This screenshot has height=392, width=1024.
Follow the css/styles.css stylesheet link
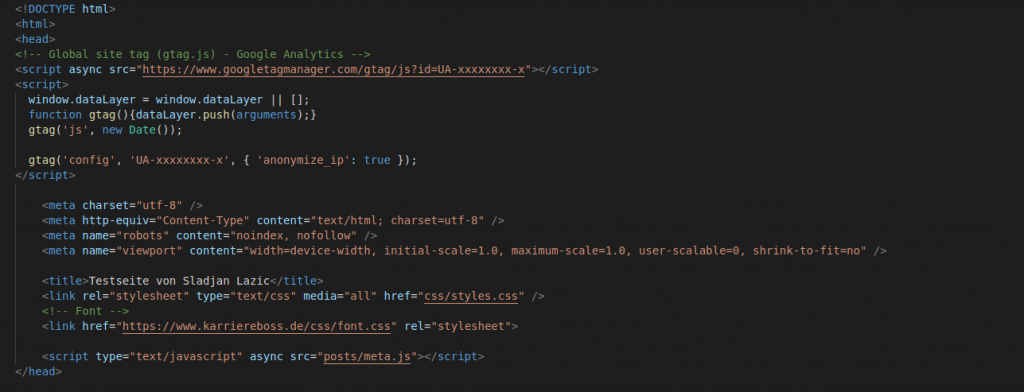point(471,296)
